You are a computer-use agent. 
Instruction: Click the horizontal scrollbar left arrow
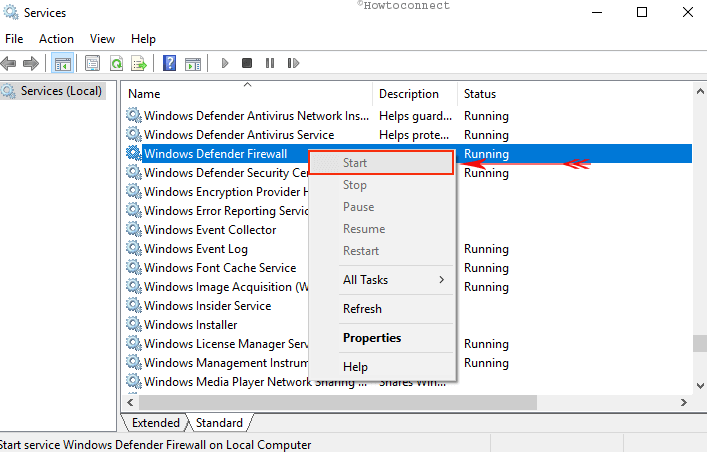click(x=130, y=402)
